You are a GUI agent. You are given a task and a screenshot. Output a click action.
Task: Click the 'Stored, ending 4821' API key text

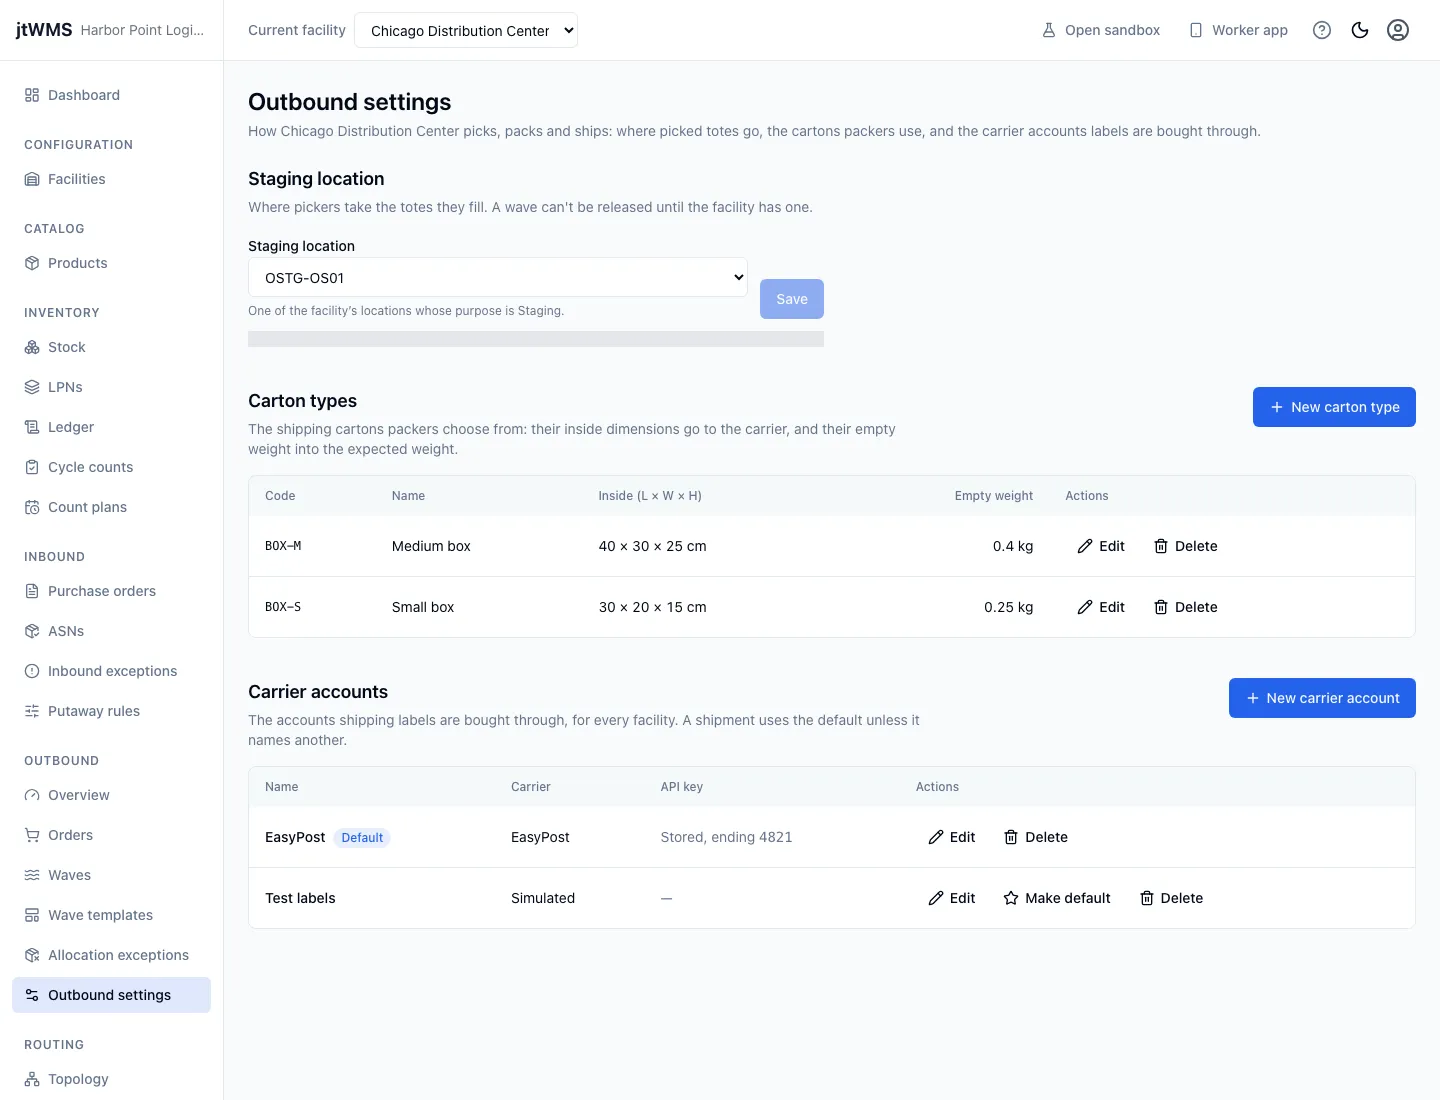tap(726, 837)
